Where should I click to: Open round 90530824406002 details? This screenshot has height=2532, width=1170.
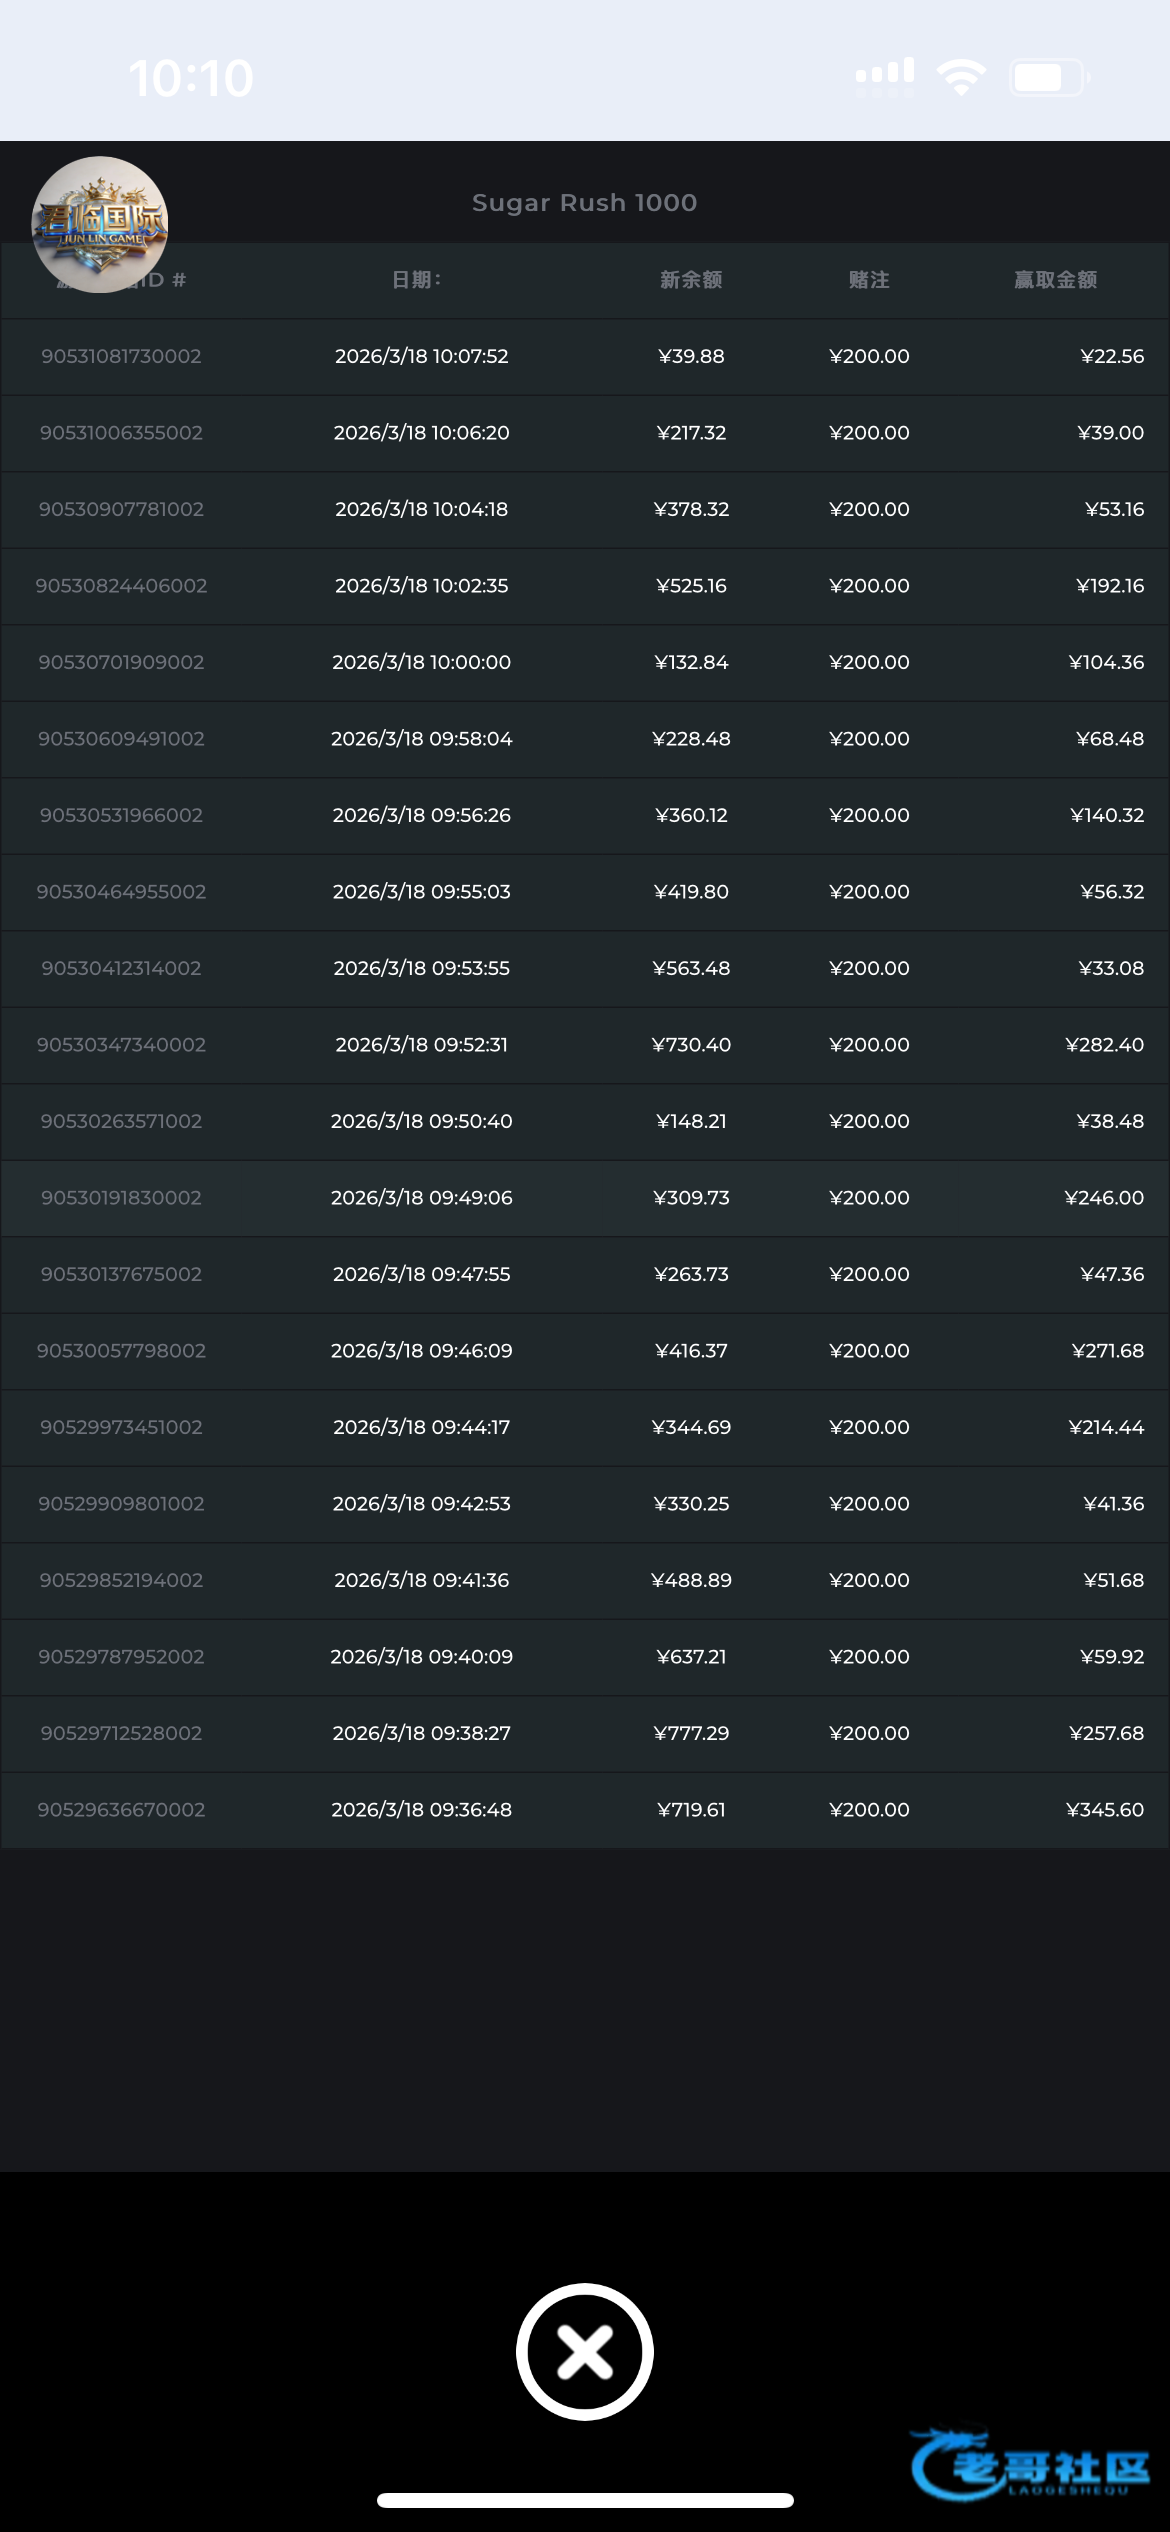point(121,586)
